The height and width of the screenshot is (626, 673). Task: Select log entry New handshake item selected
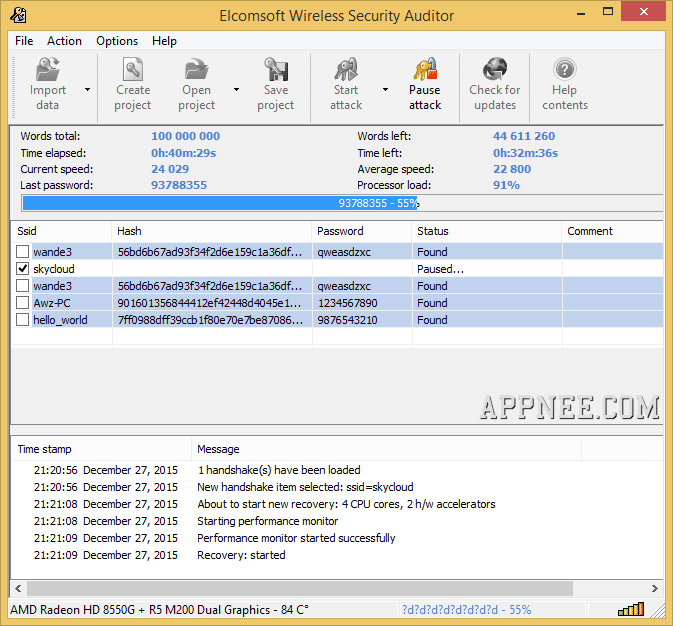[x=305, y=487]
